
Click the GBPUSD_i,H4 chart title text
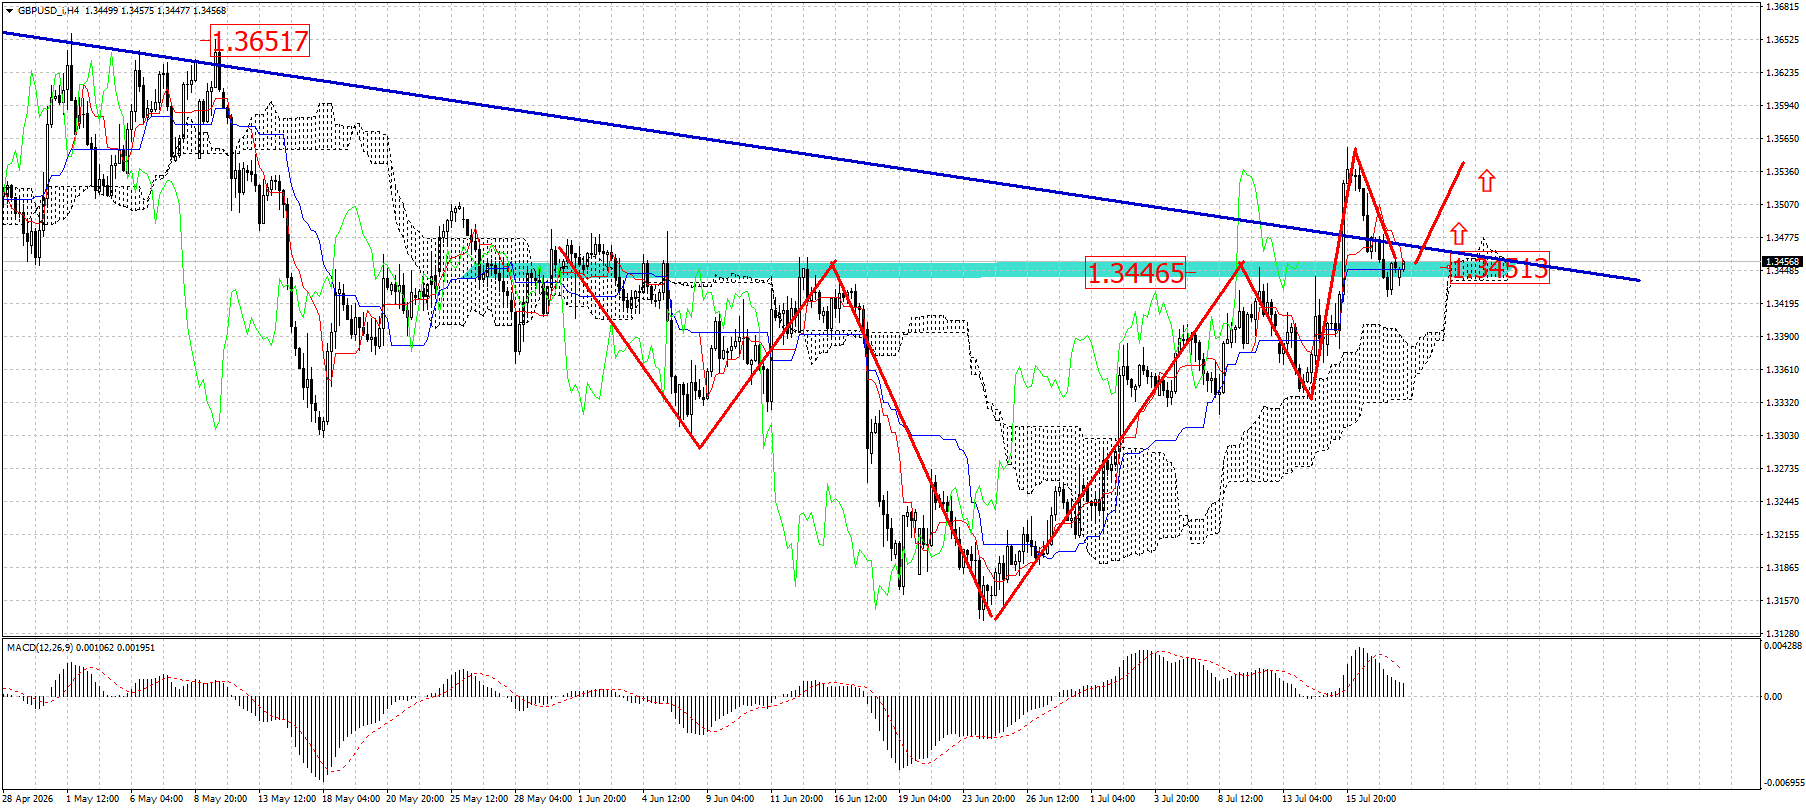point(48,11)
